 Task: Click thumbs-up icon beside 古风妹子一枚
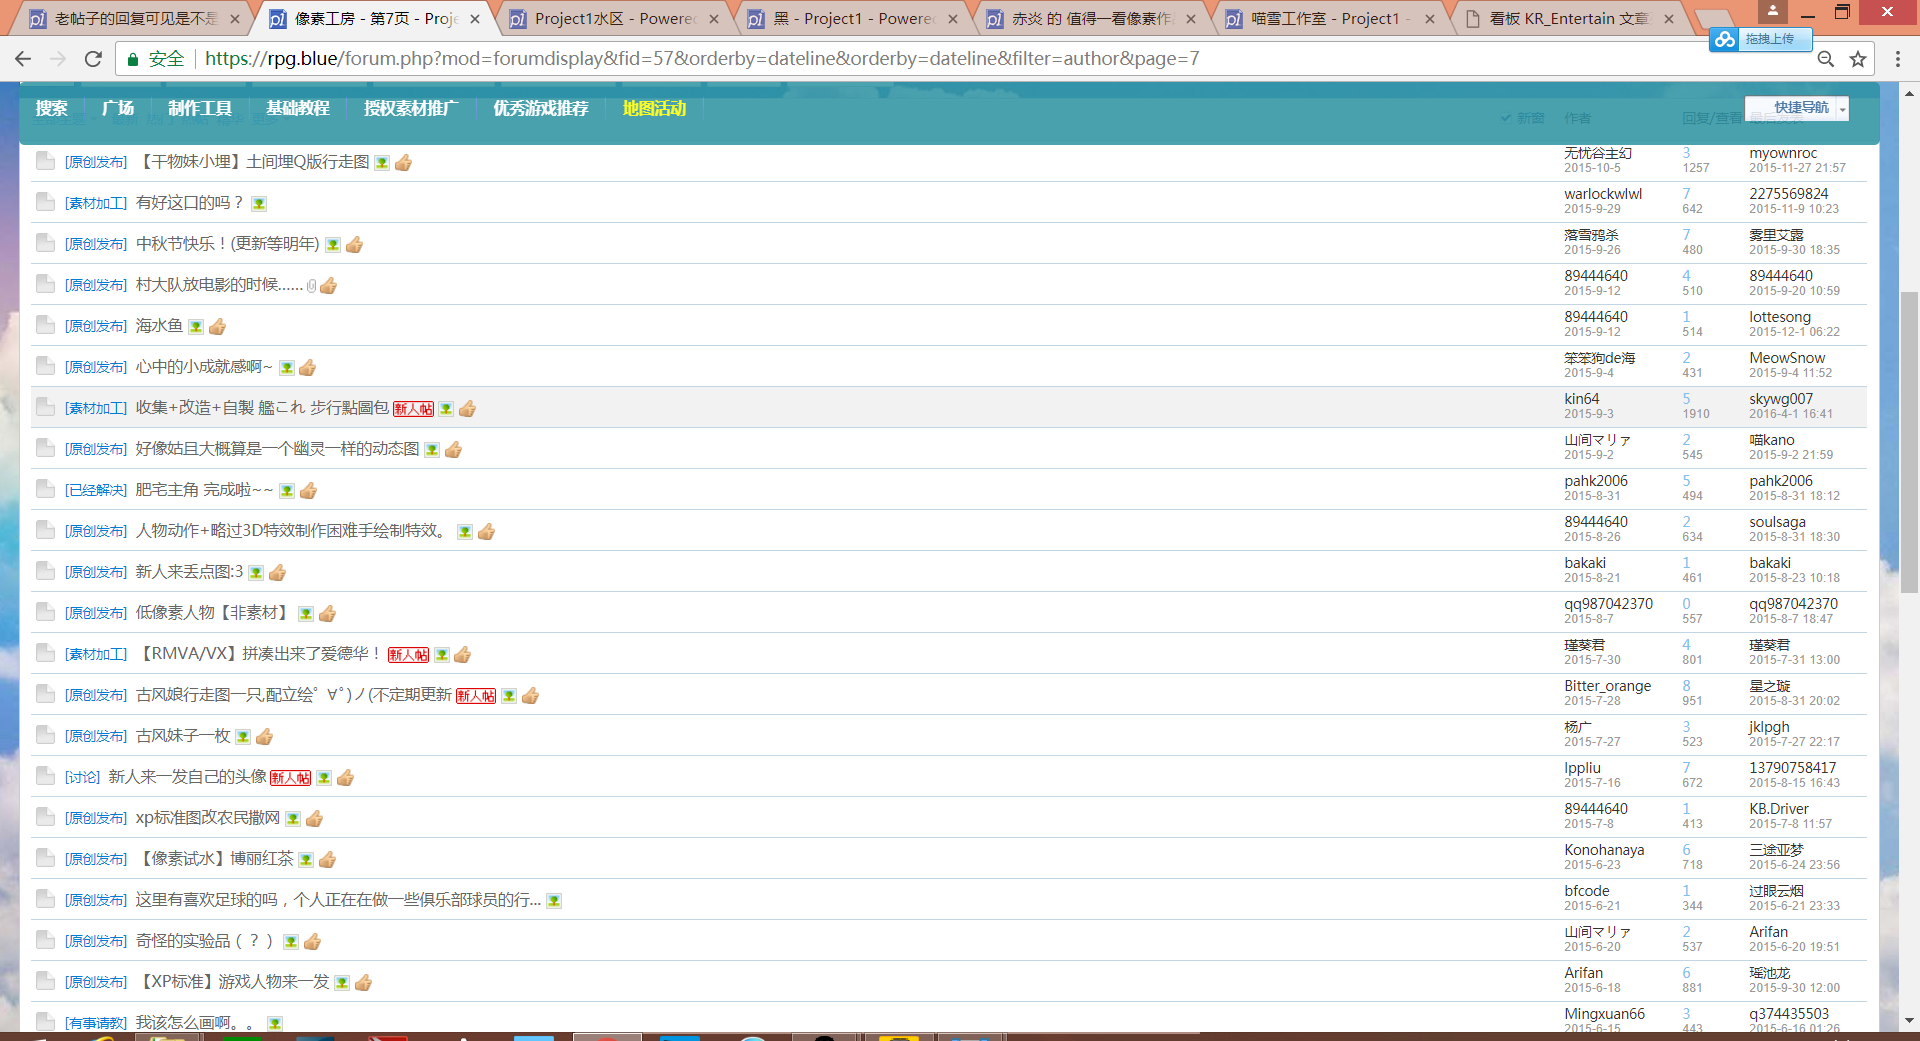[264, 737]
